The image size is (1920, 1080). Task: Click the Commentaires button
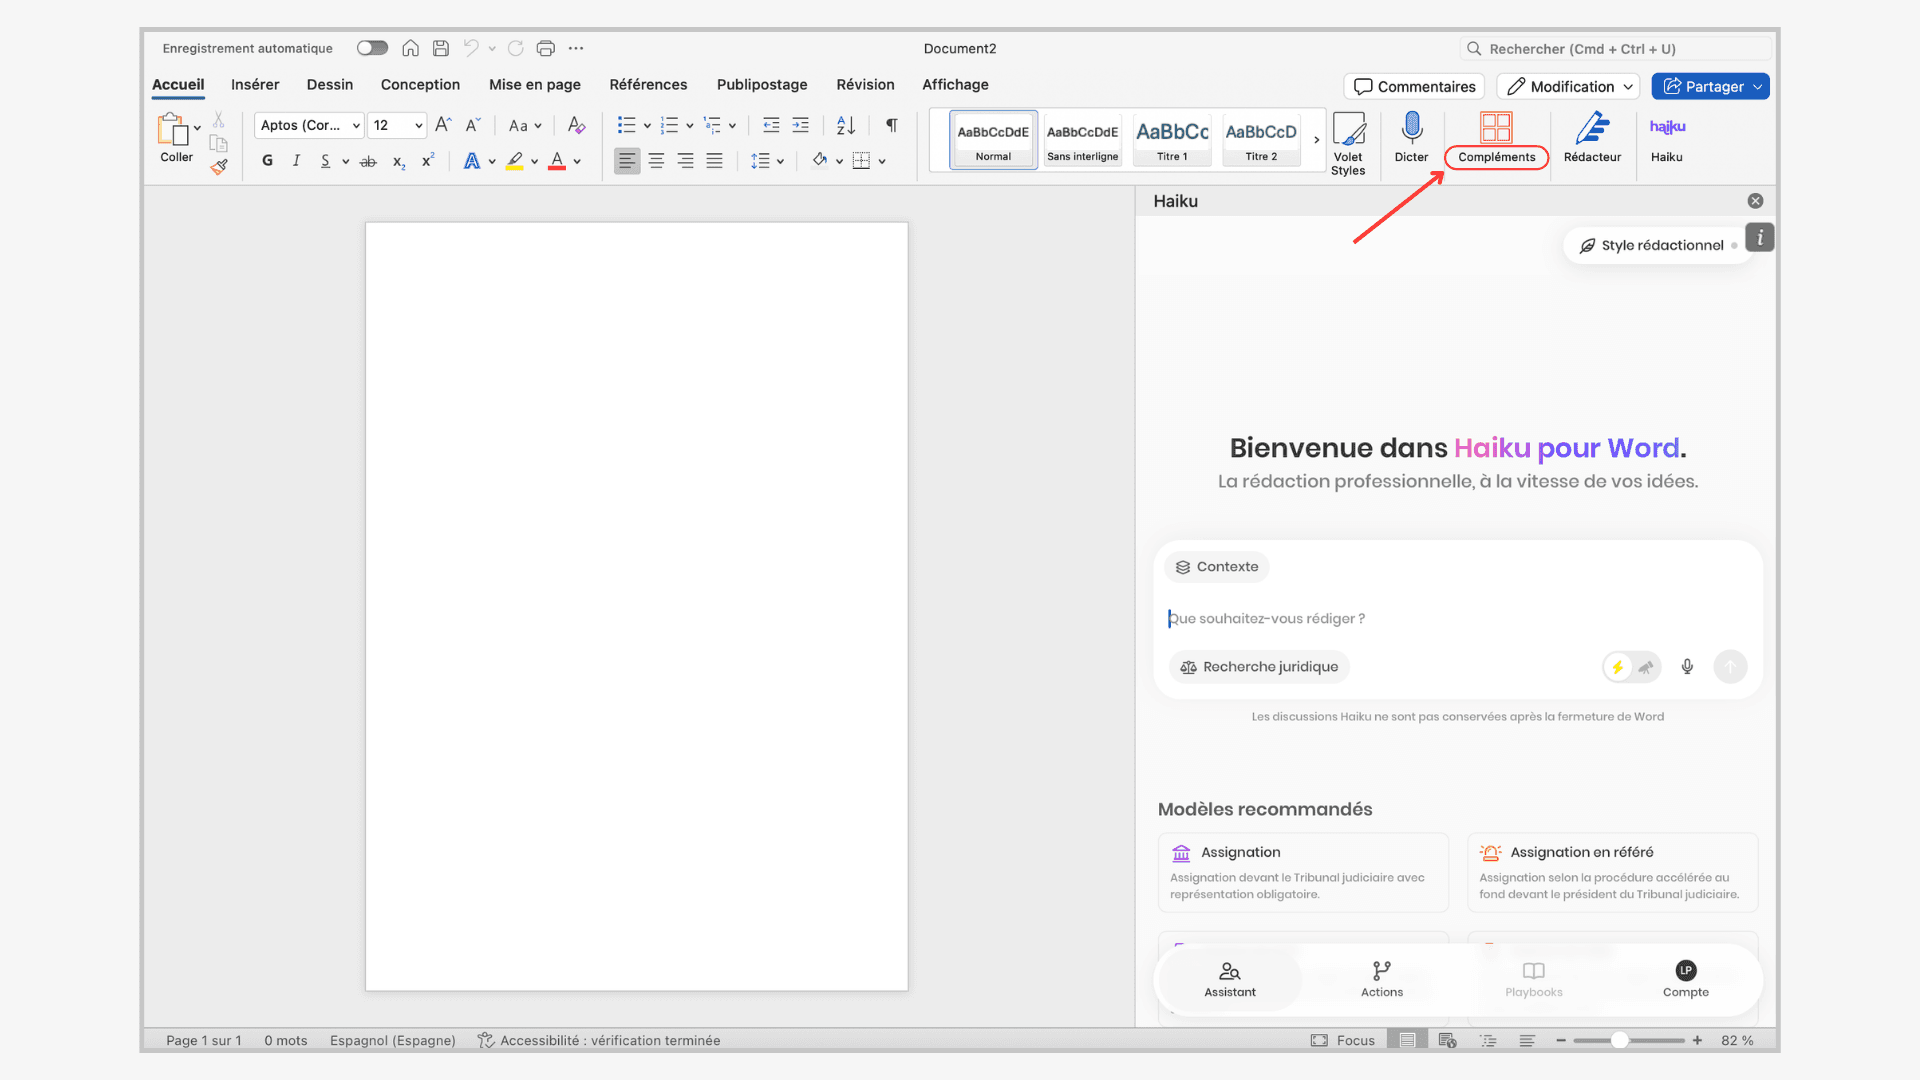(1414, 87)
